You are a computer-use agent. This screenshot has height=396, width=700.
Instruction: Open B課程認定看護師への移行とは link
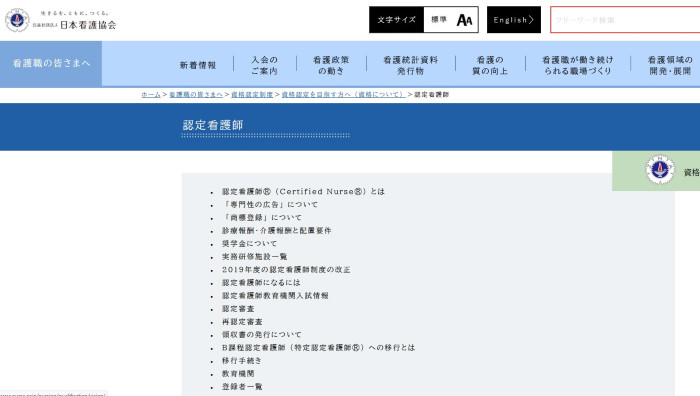(318, 347)
